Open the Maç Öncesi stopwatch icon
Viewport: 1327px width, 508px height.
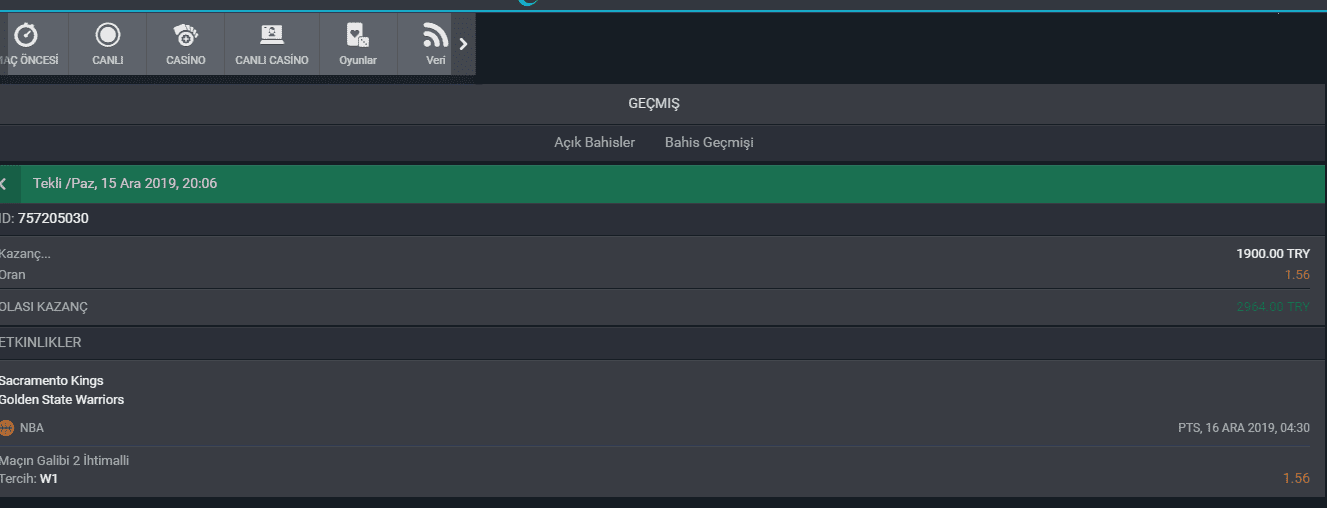[27, 36]
